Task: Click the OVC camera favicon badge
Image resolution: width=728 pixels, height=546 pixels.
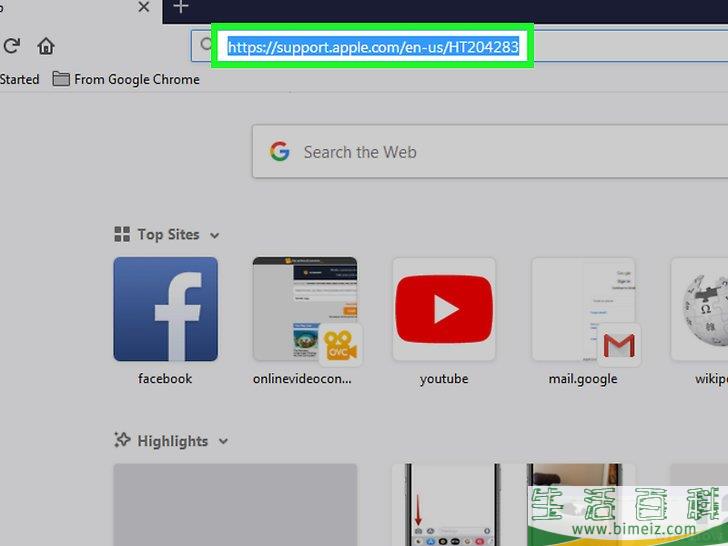Action: coord(340,345)
